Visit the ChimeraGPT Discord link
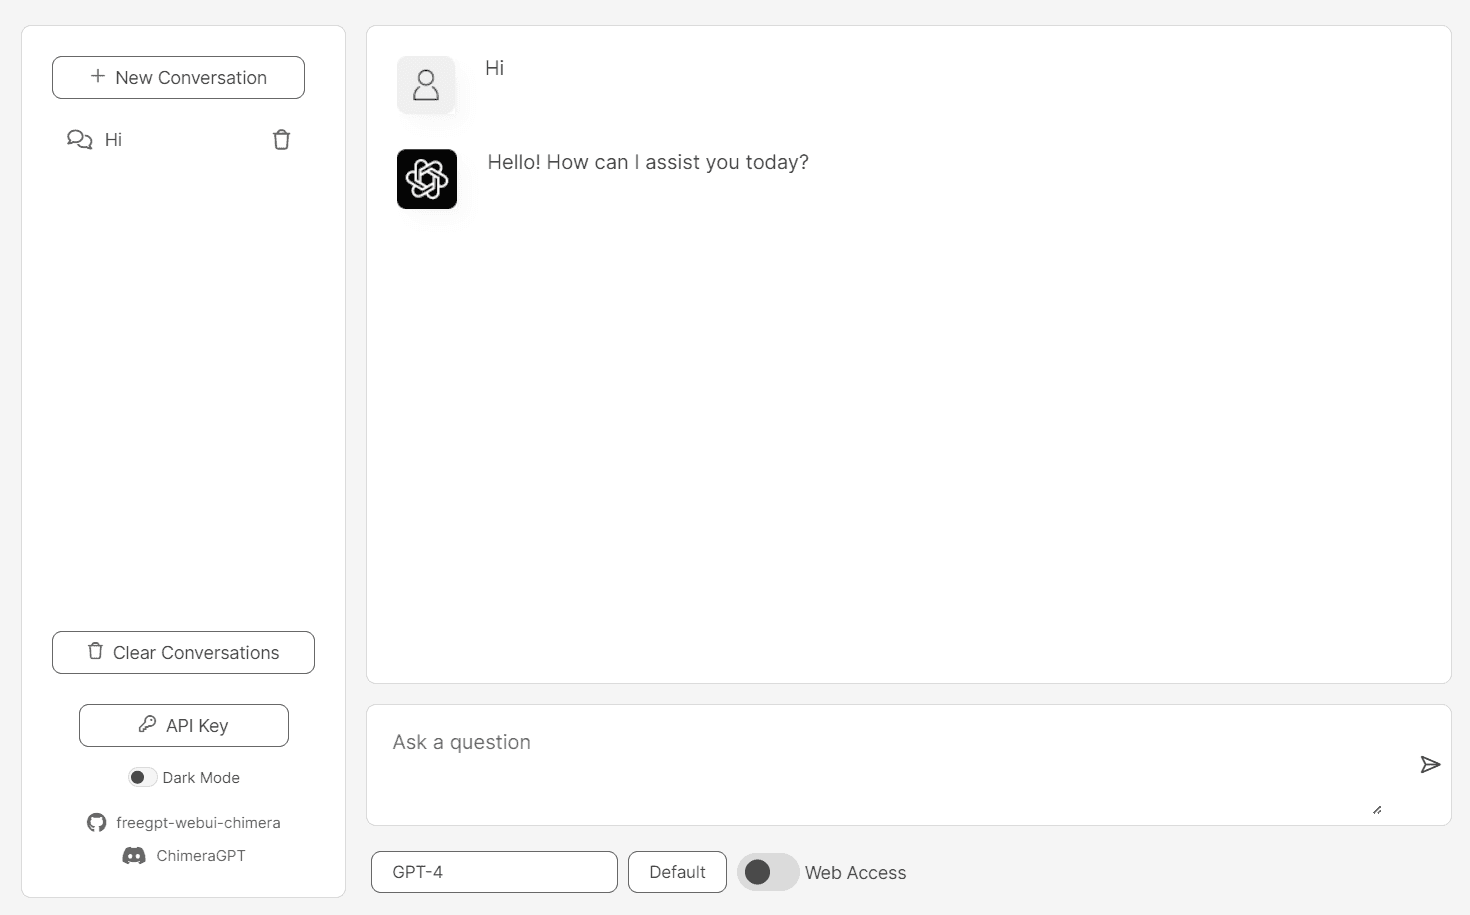The height and width of the screenshot is (915, 1470). pyautogui.click(x=201, y=856)
